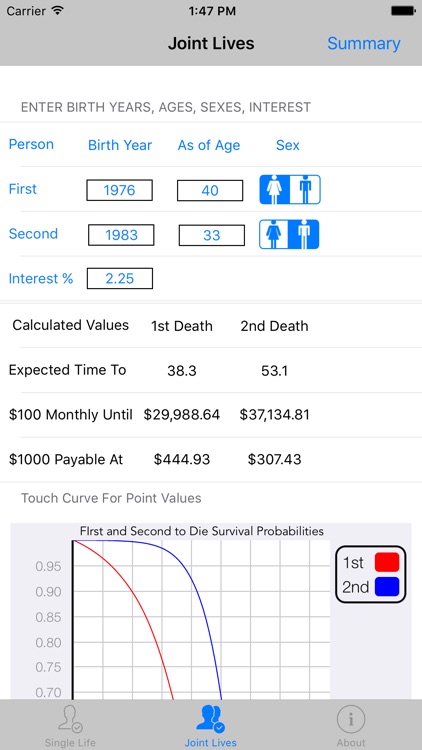Switch to the Joint Lives tab
422x750 pixels.
coord(211,726)
